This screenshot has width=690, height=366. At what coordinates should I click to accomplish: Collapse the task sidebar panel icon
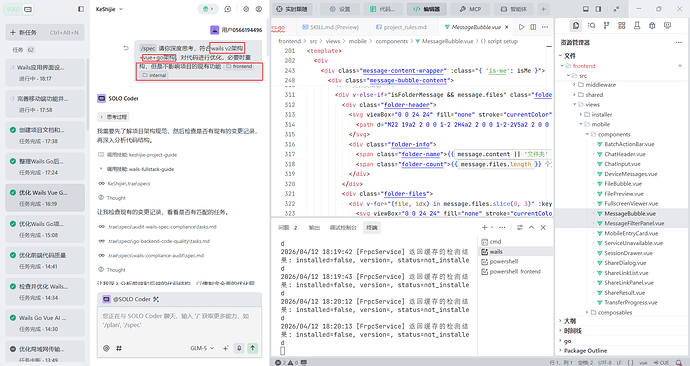point(81,9)
